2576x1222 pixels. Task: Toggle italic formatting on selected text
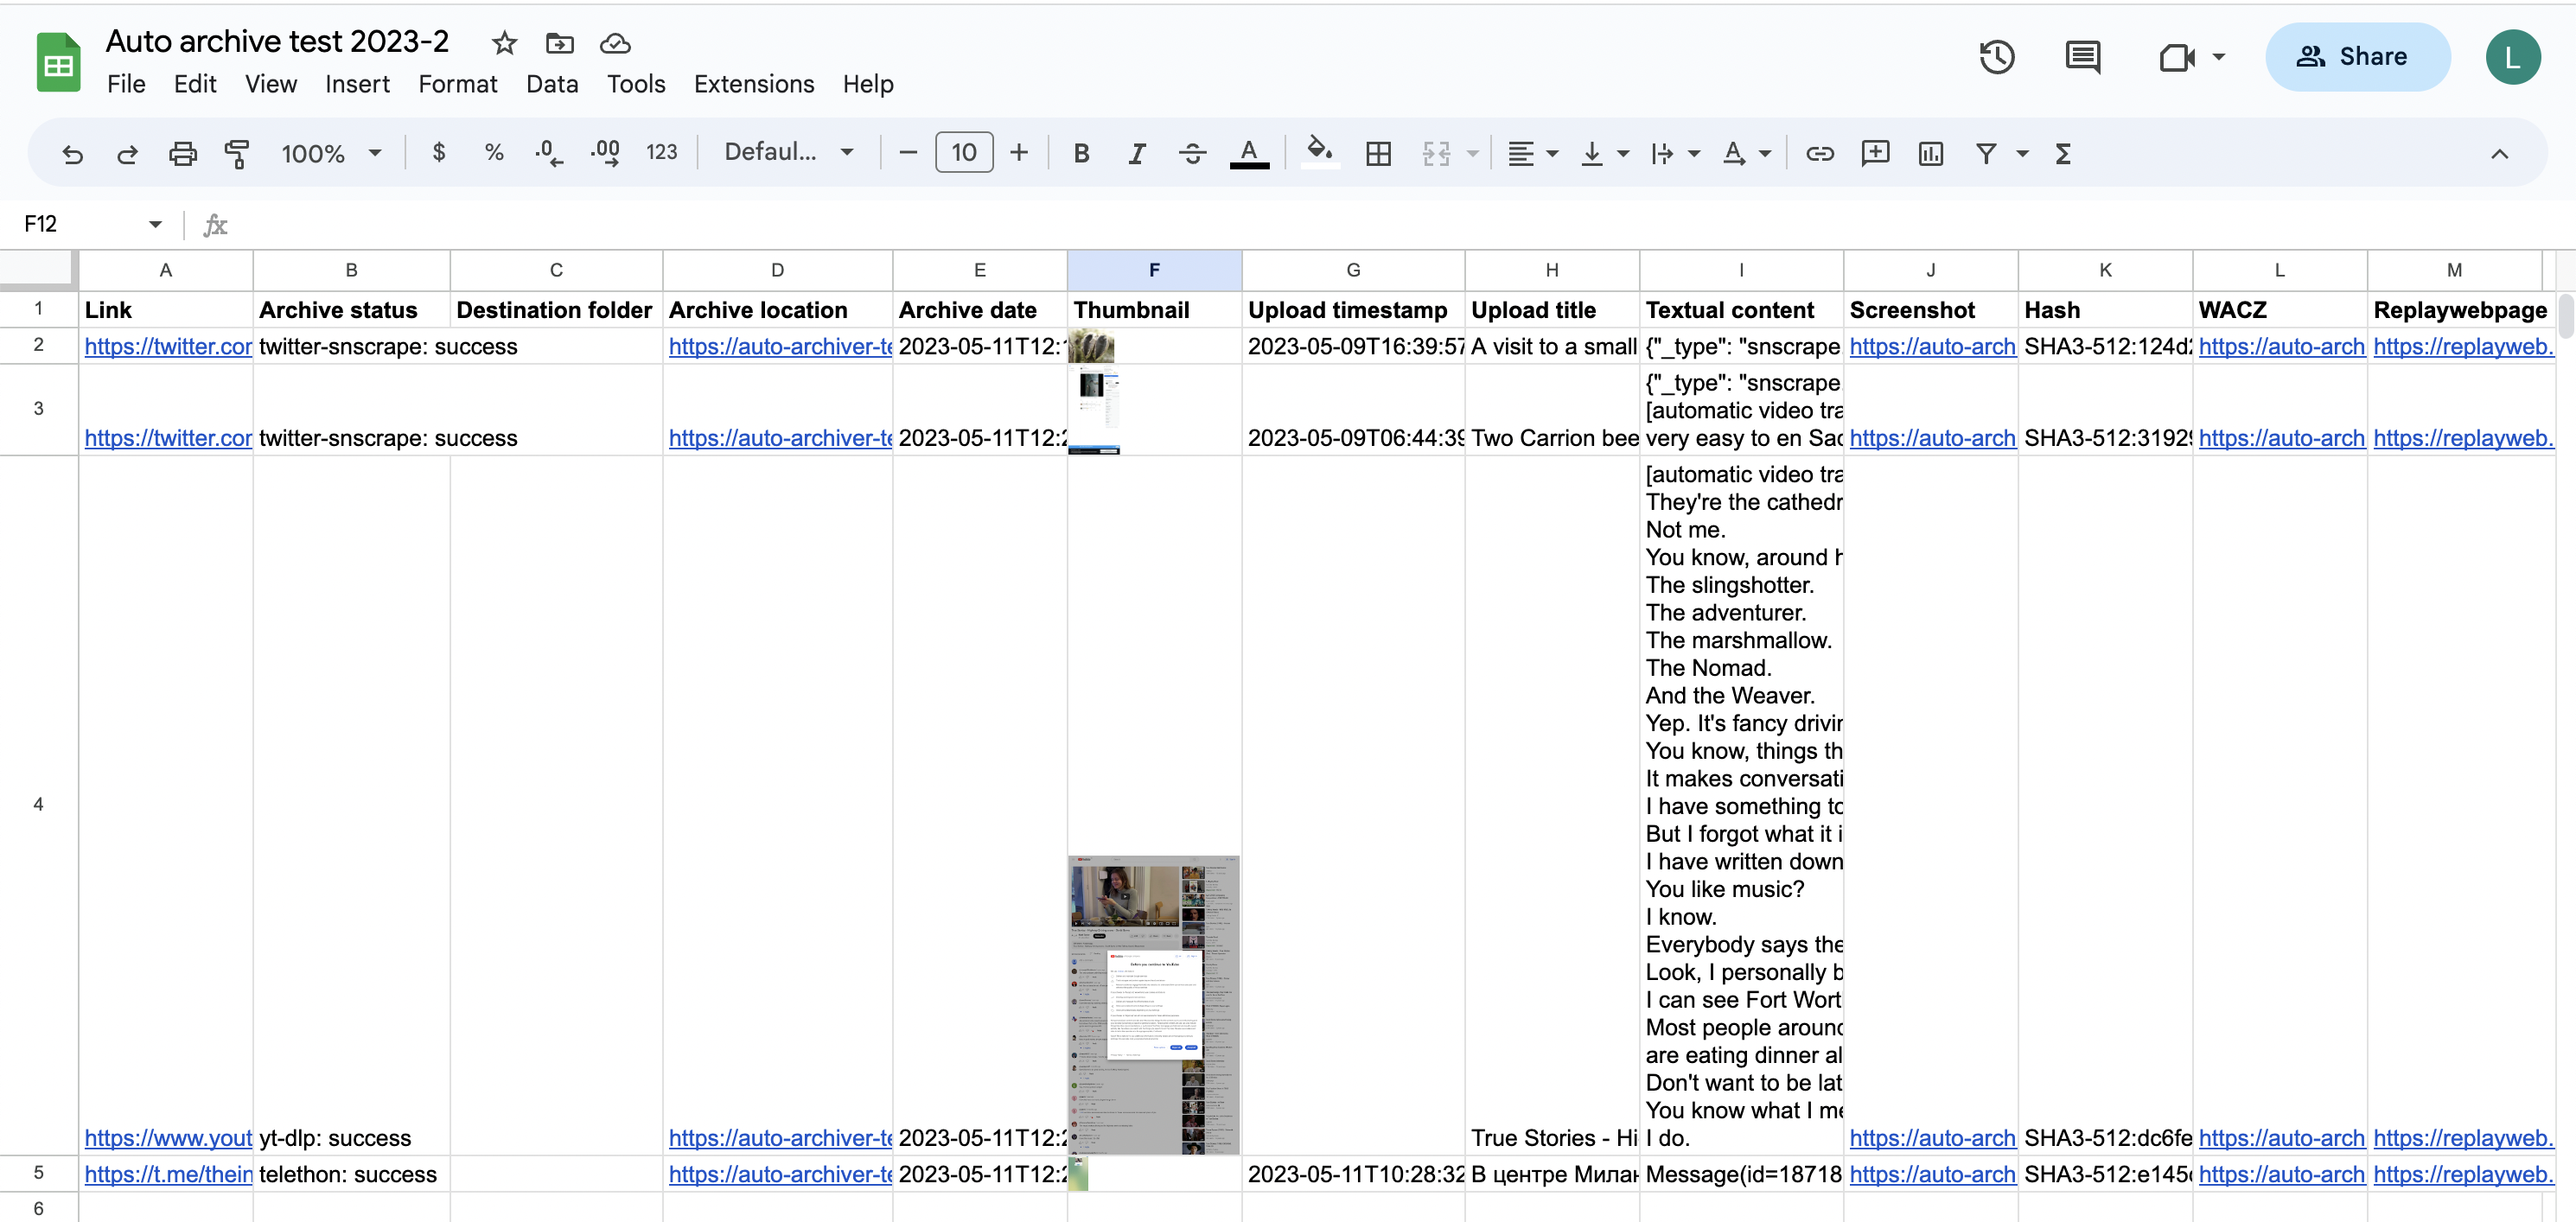click(1137, 151)
